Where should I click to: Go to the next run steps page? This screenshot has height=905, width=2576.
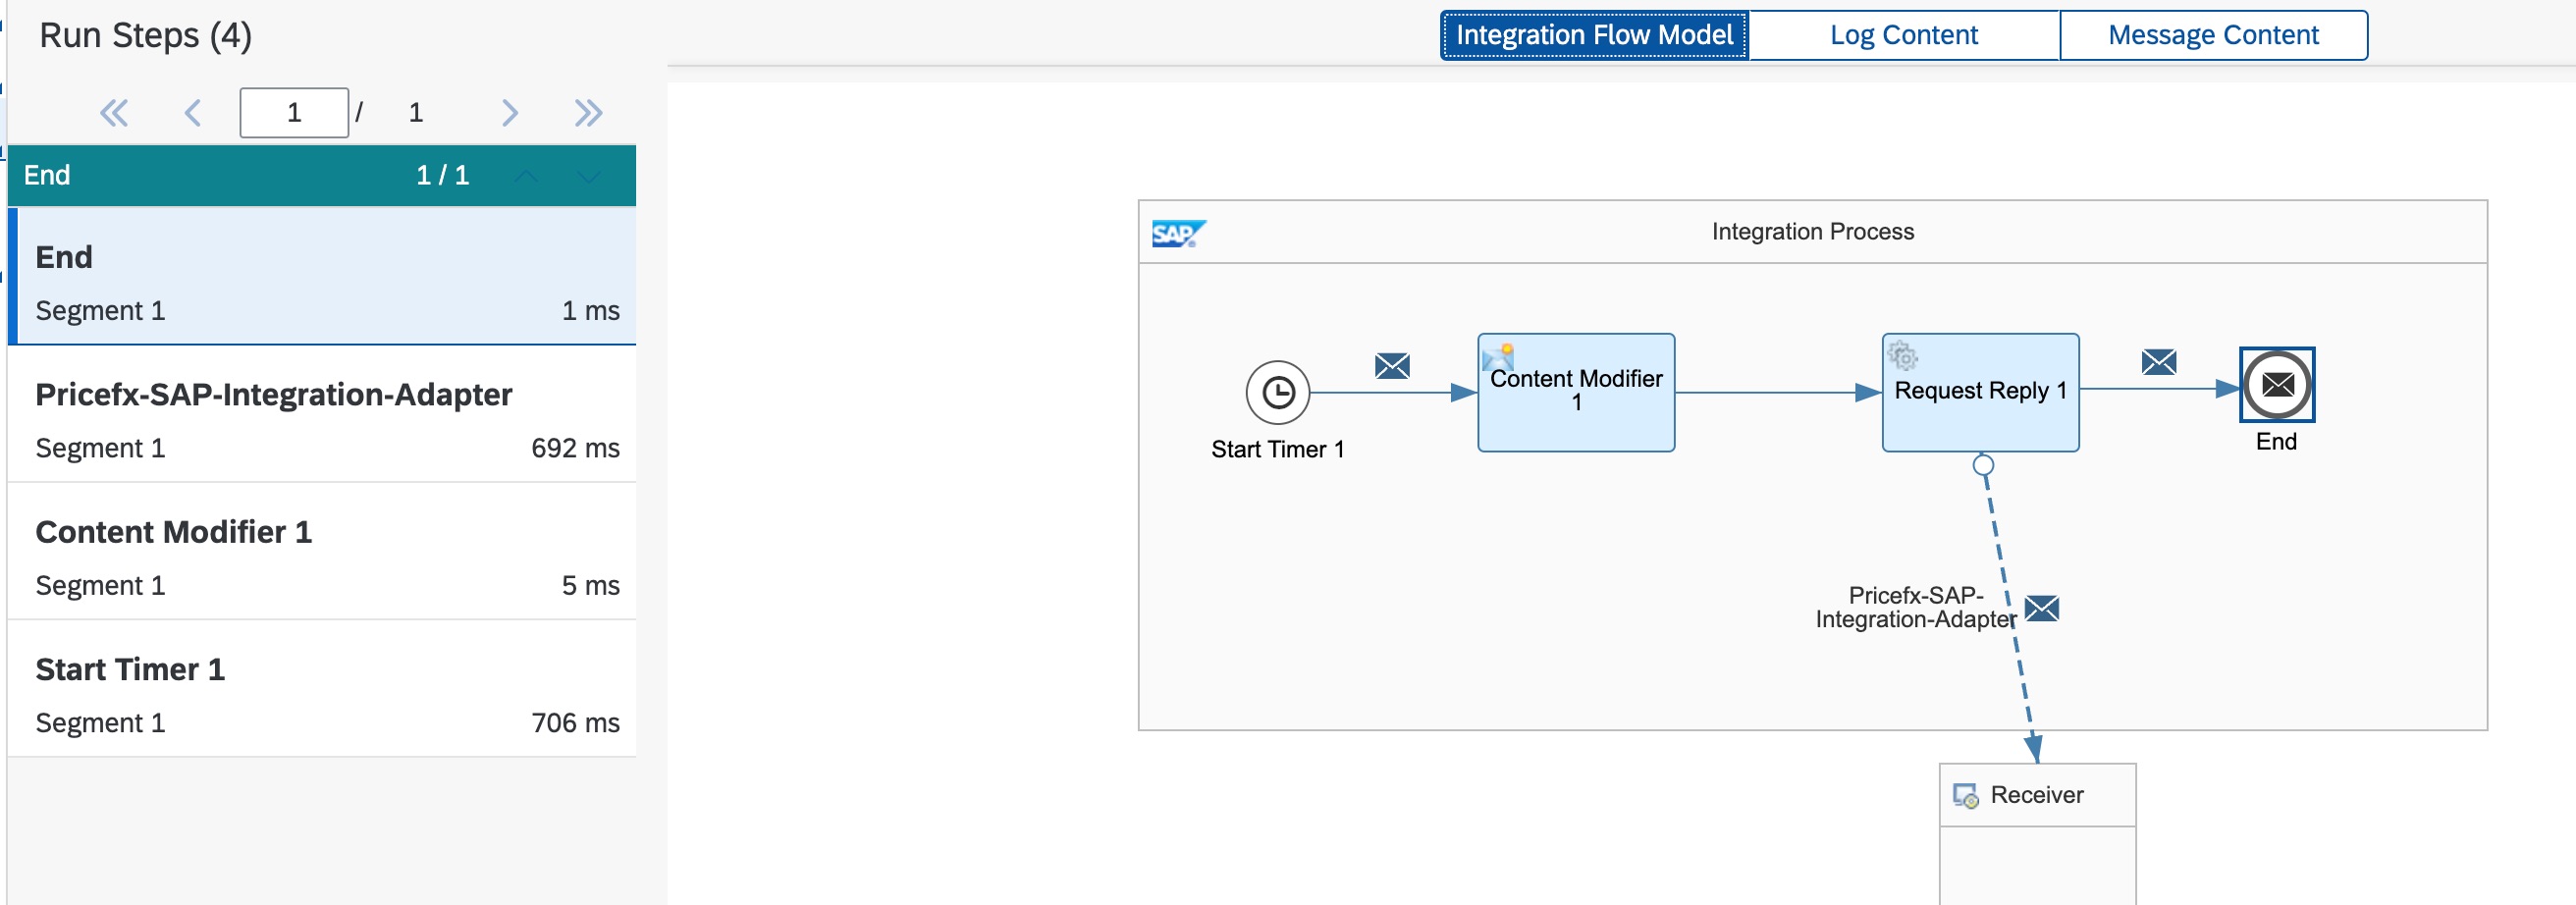(x=509, y=113)
